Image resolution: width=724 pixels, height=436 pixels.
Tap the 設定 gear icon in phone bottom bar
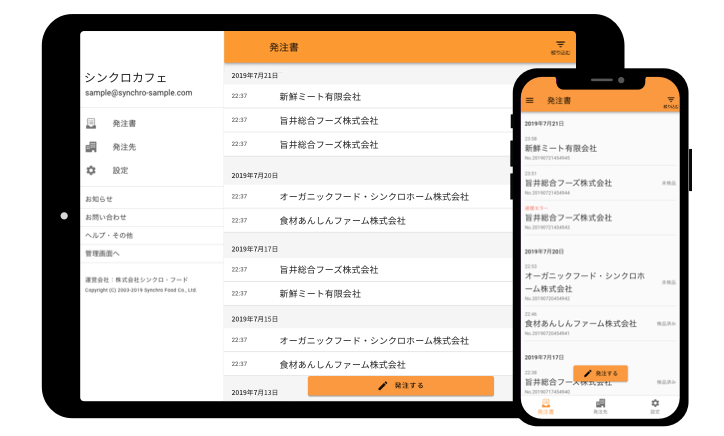(655, 405)
